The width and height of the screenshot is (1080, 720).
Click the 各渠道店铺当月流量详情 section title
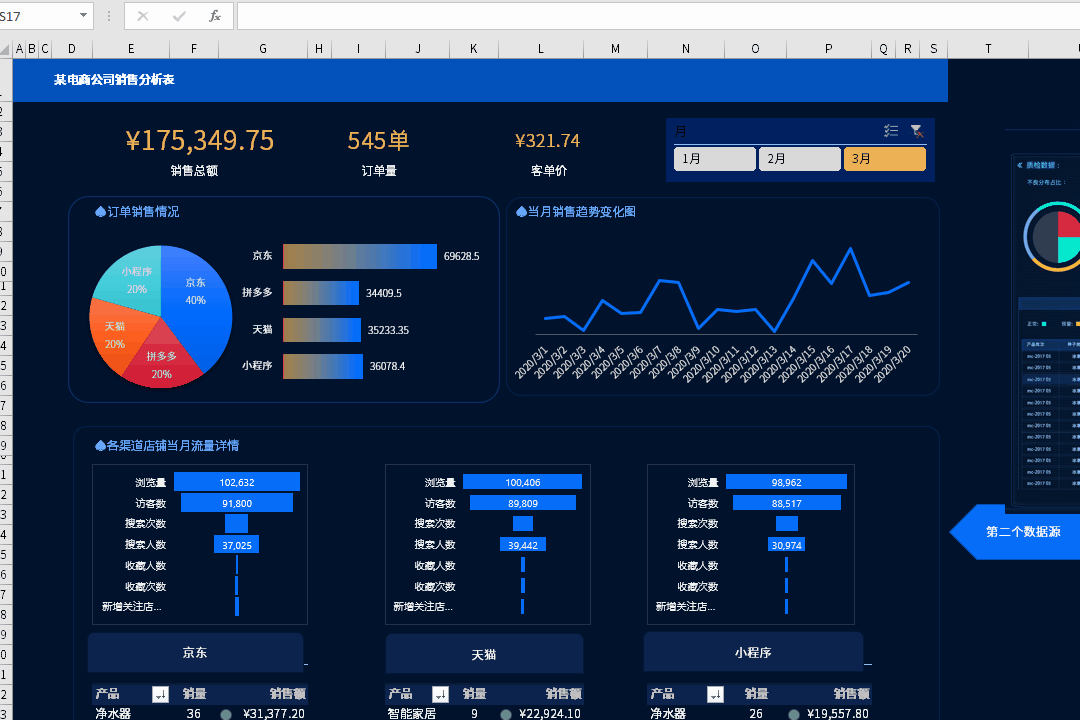[x=167, y=446]
